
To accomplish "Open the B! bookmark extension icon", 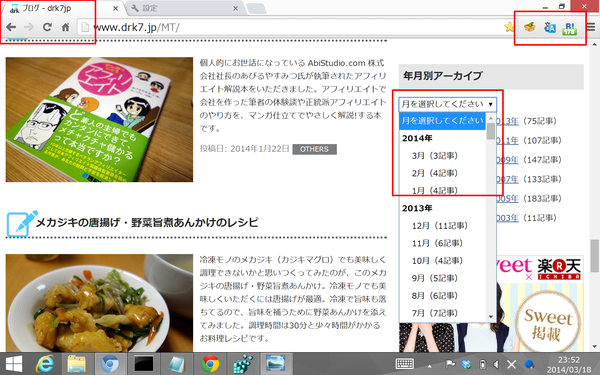I will [570, 28].
